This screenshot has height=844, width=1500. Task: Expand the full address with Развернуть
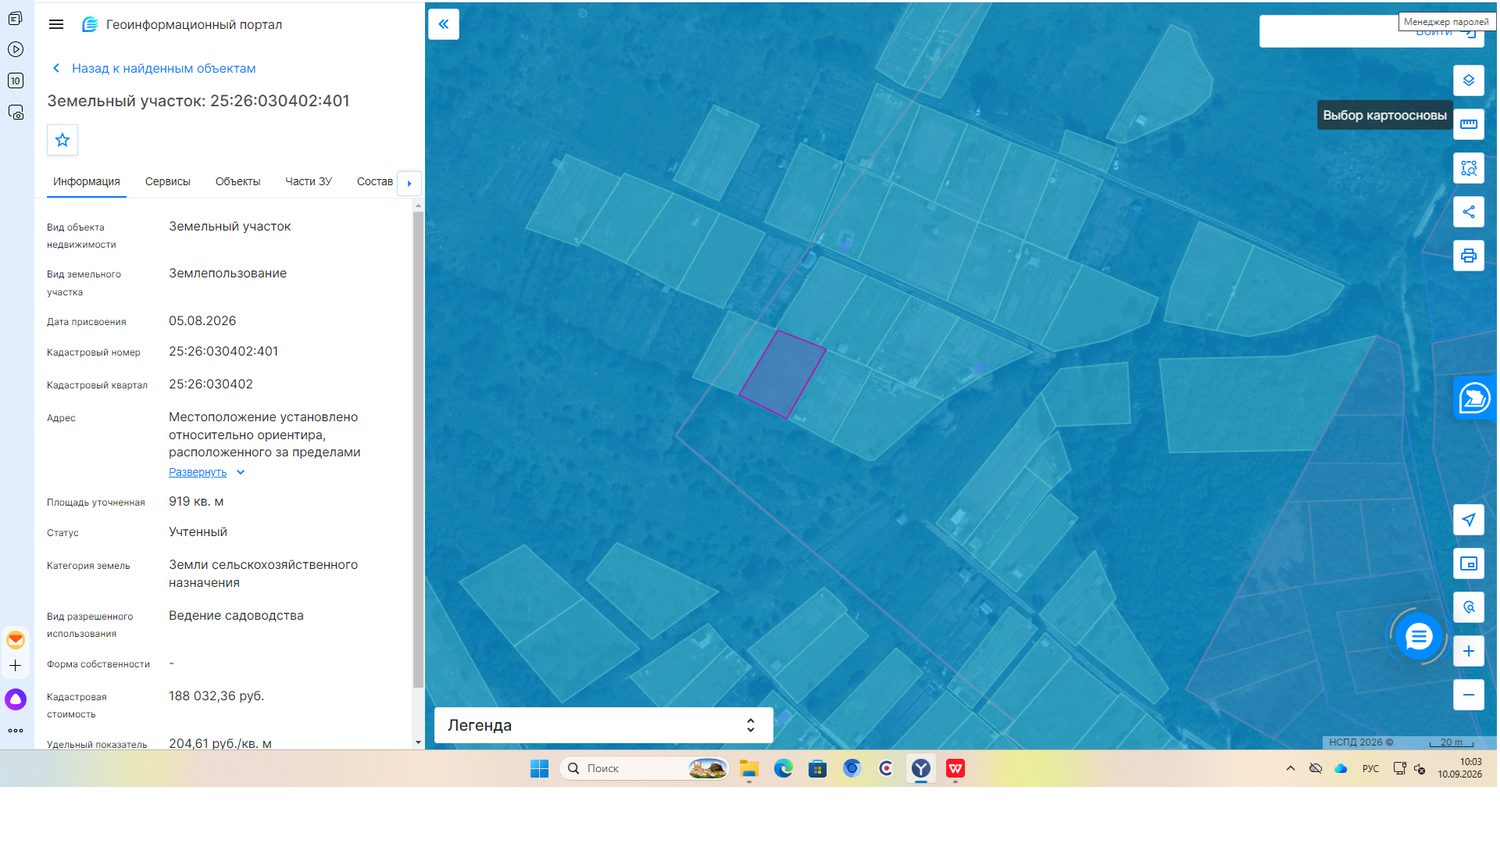click(x=206, y=472)
